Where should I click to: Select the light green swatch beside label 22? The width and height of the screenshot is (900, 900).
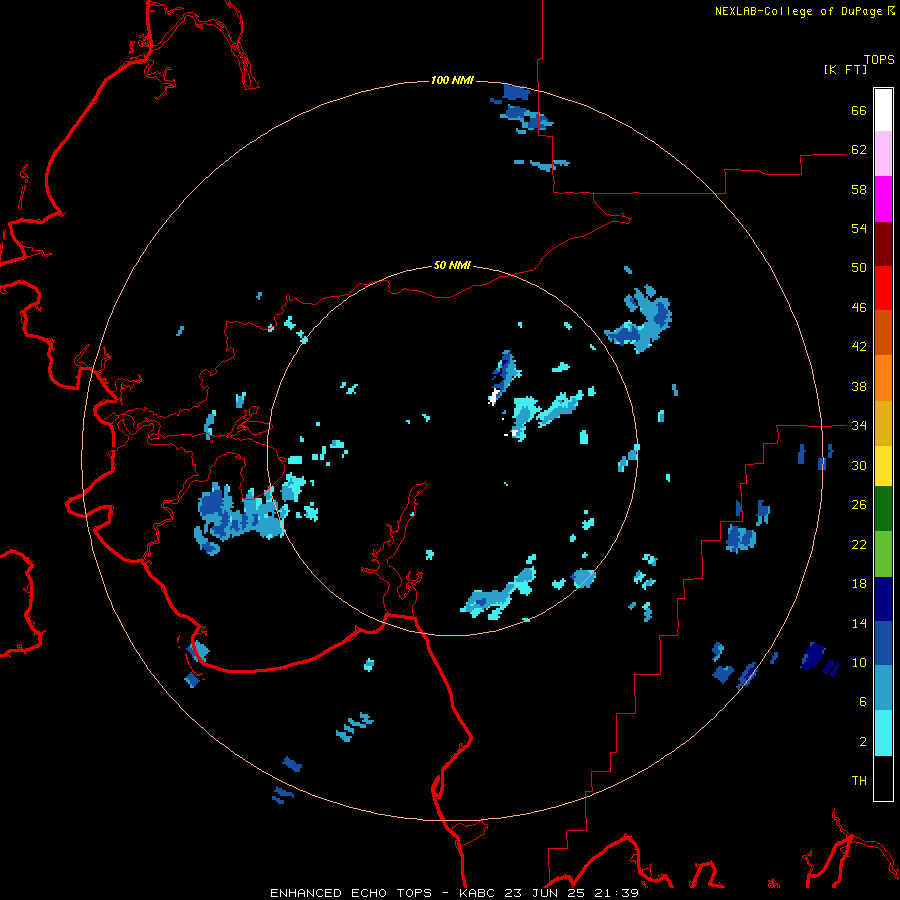click(x=883, y=554)
